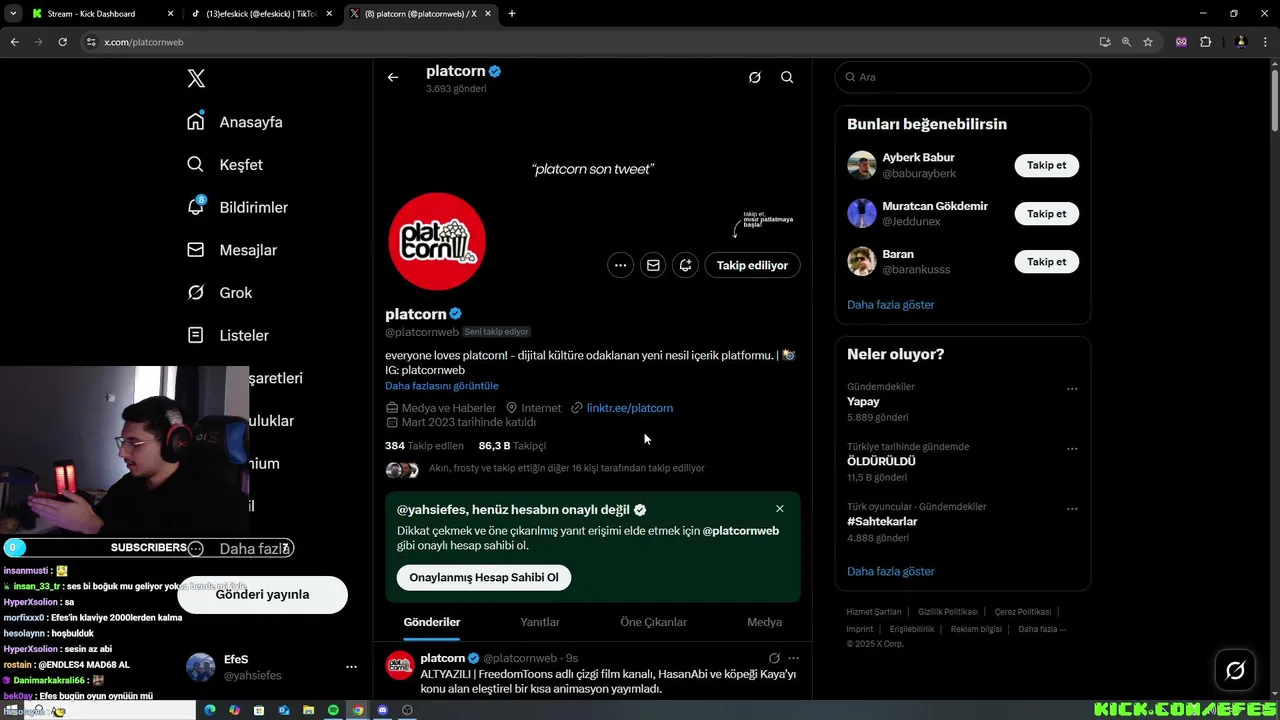
Task: Bookmark this page with star icon
Action: 1148,42
